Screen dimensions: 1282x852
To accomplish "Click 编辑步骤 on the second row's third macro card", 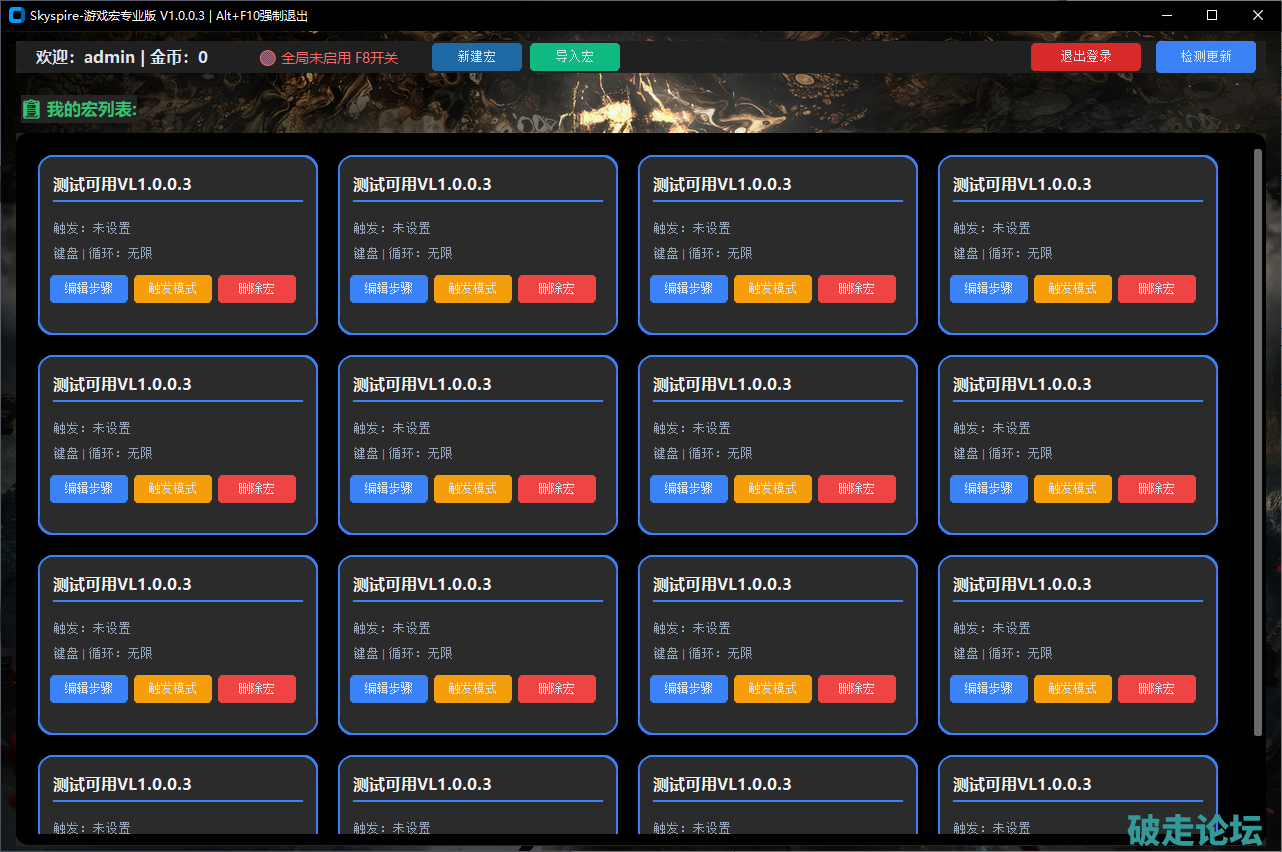I will click(x=689, y=489).
